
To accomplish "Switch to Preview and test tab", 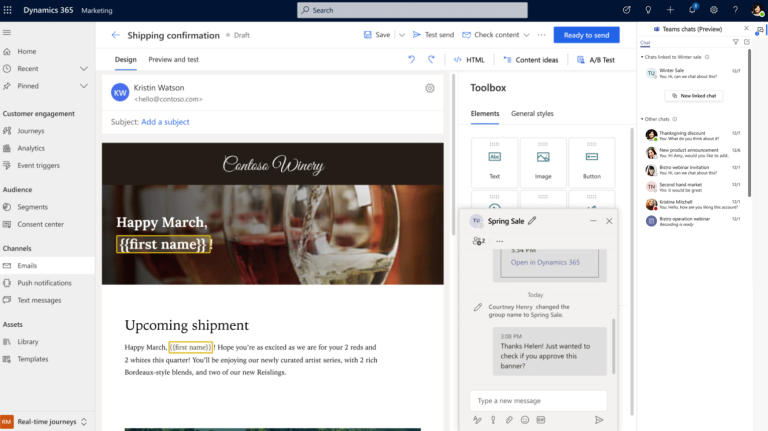I will (x=173, y=59).
